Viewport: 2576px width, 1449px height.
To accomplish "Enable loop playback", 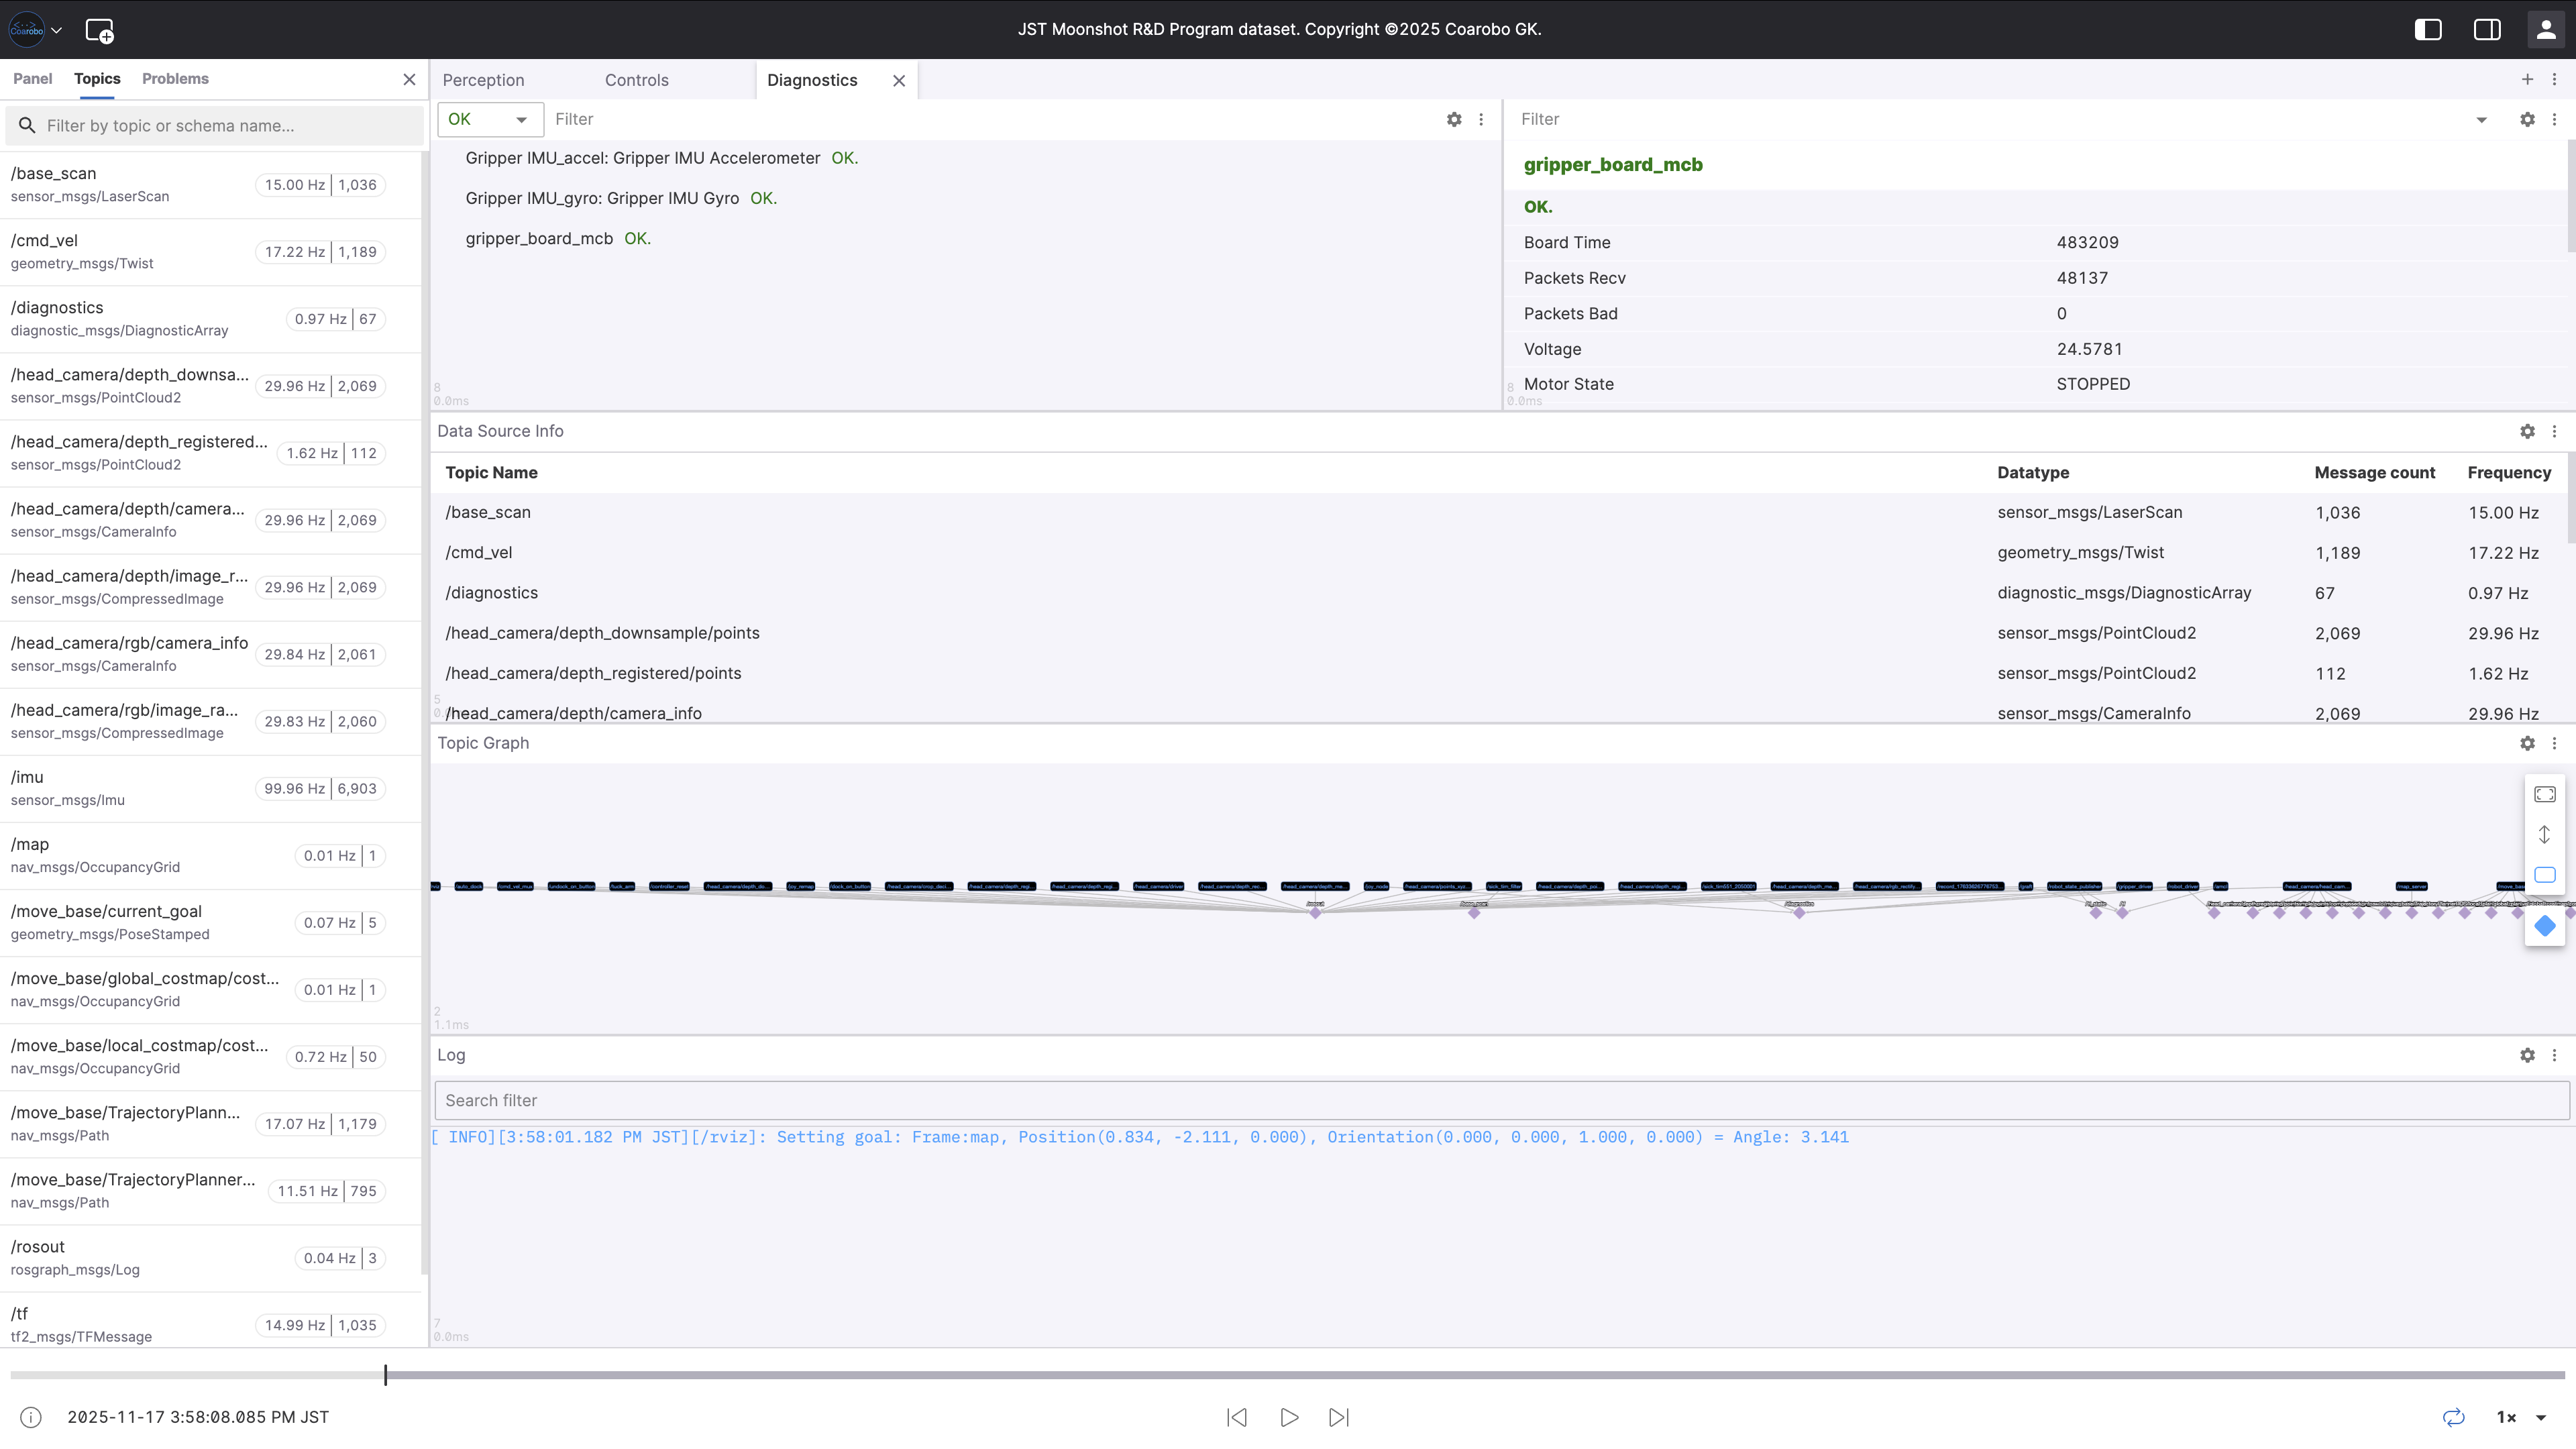I will 2453,1417.
